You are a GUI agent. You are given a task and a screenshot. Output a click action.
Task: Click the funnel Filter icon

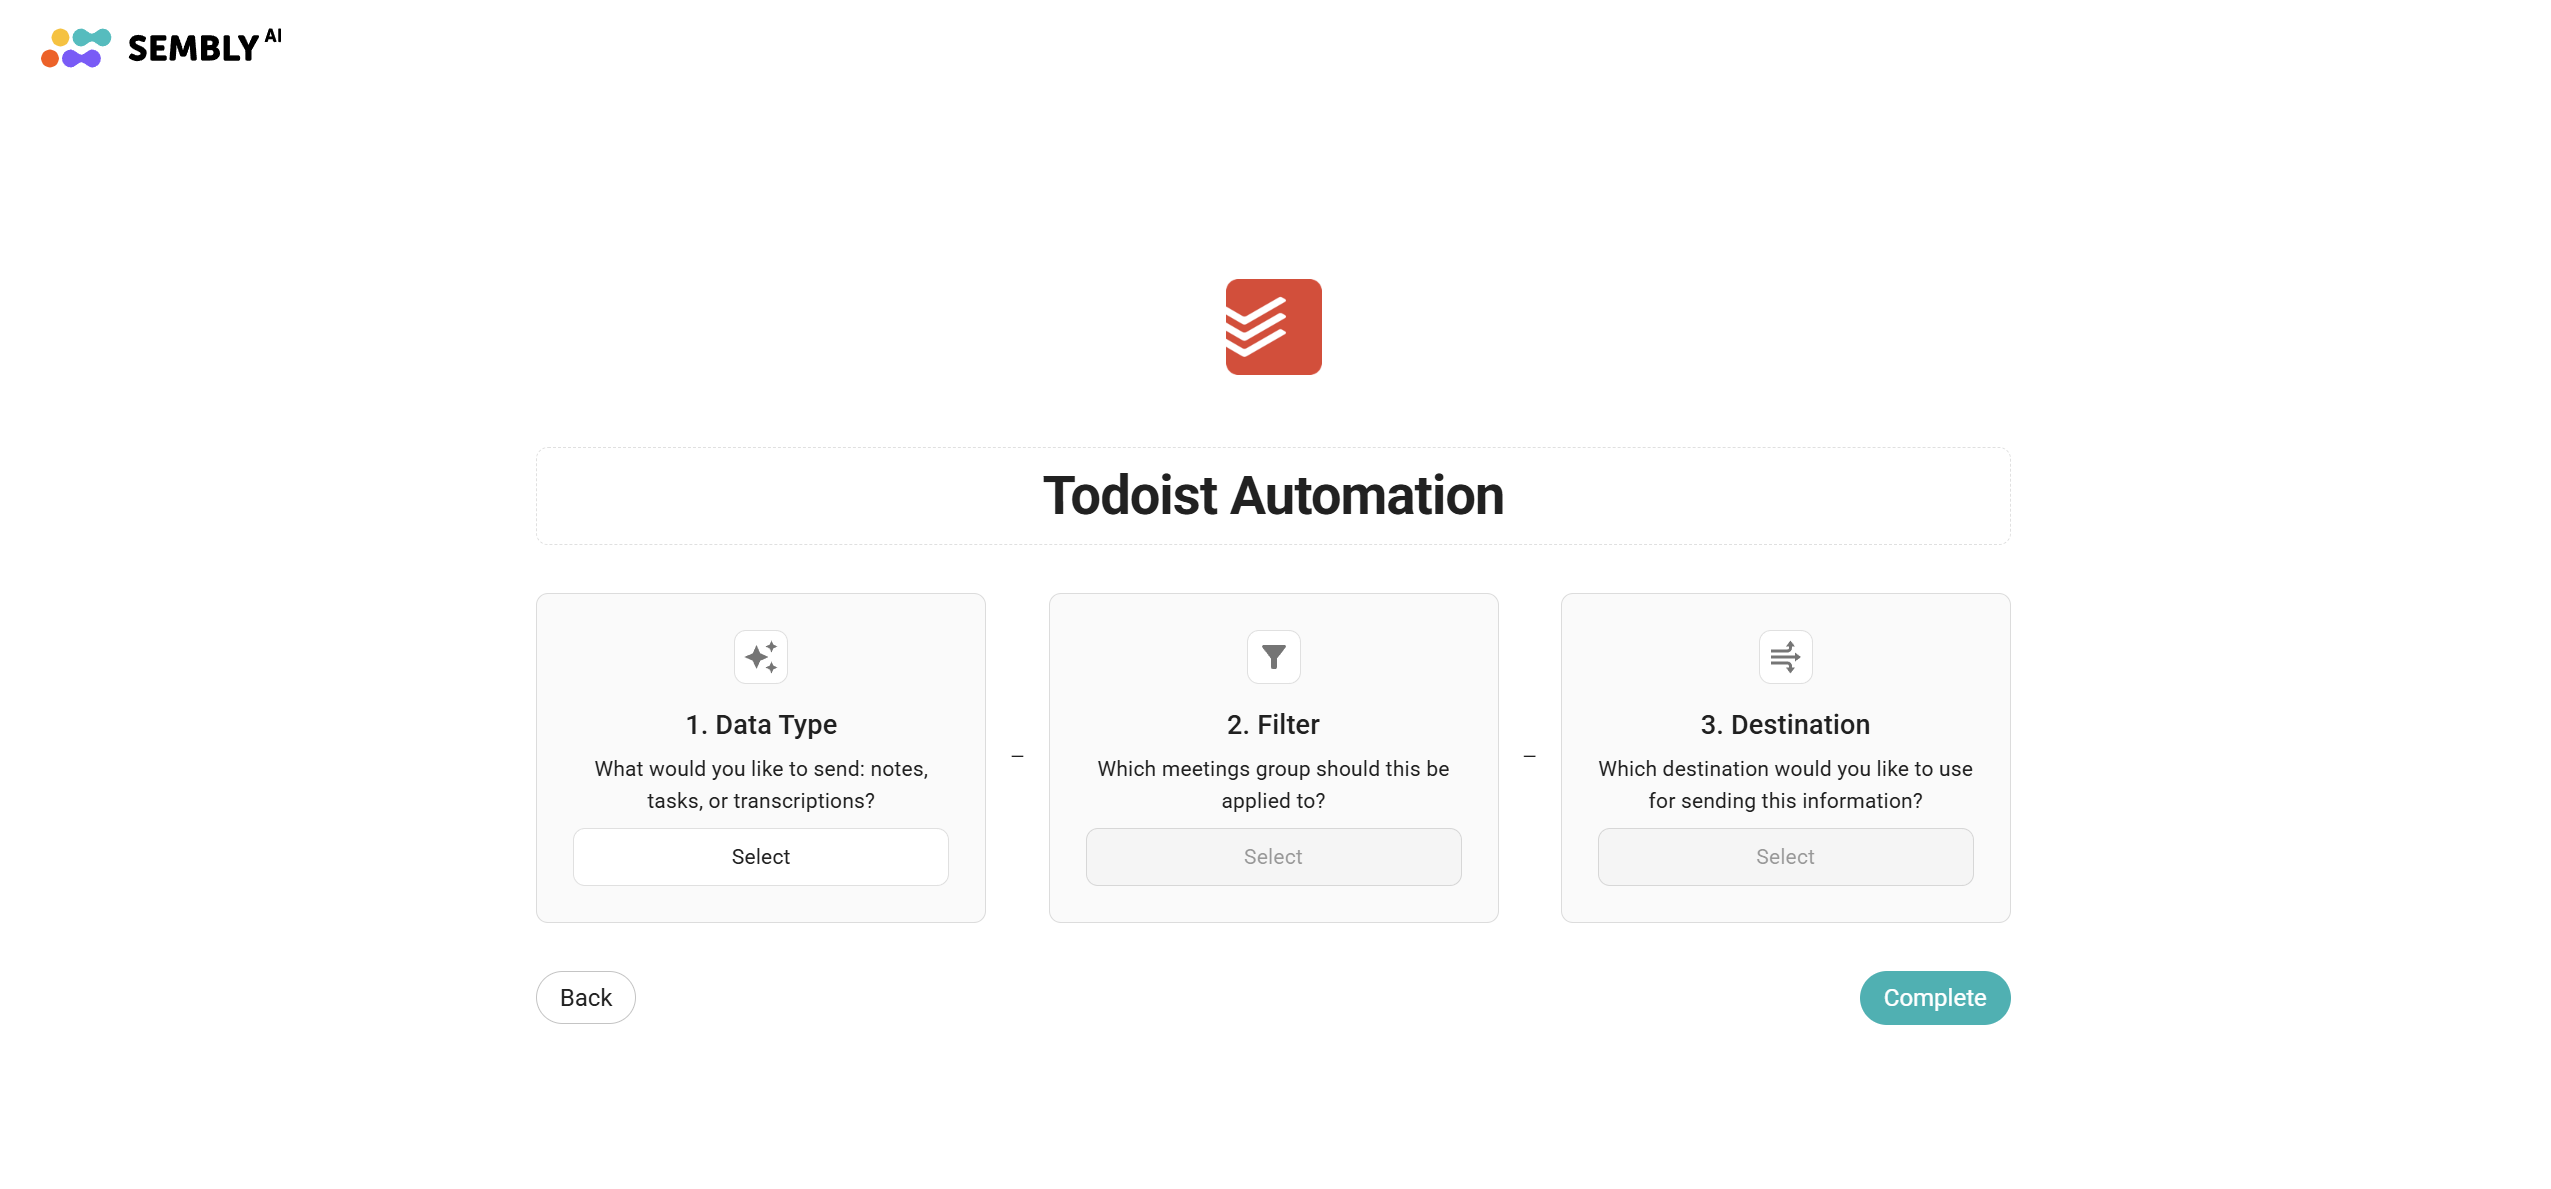(1273, 657)
